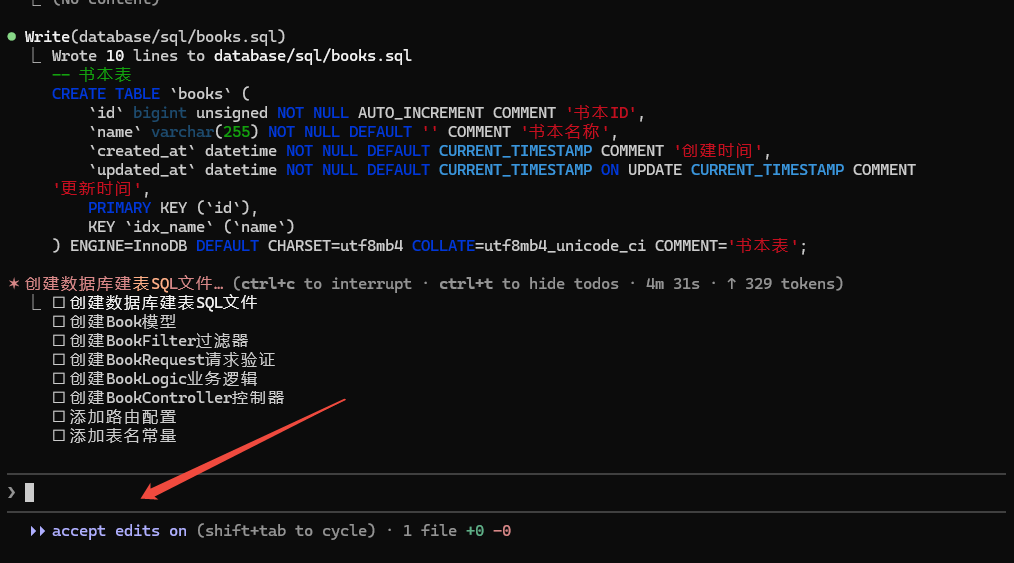The width and height of the screenshot is (1014, 563).
Task: Click the '1 file +0 -0' change summary
Action: 457,531
